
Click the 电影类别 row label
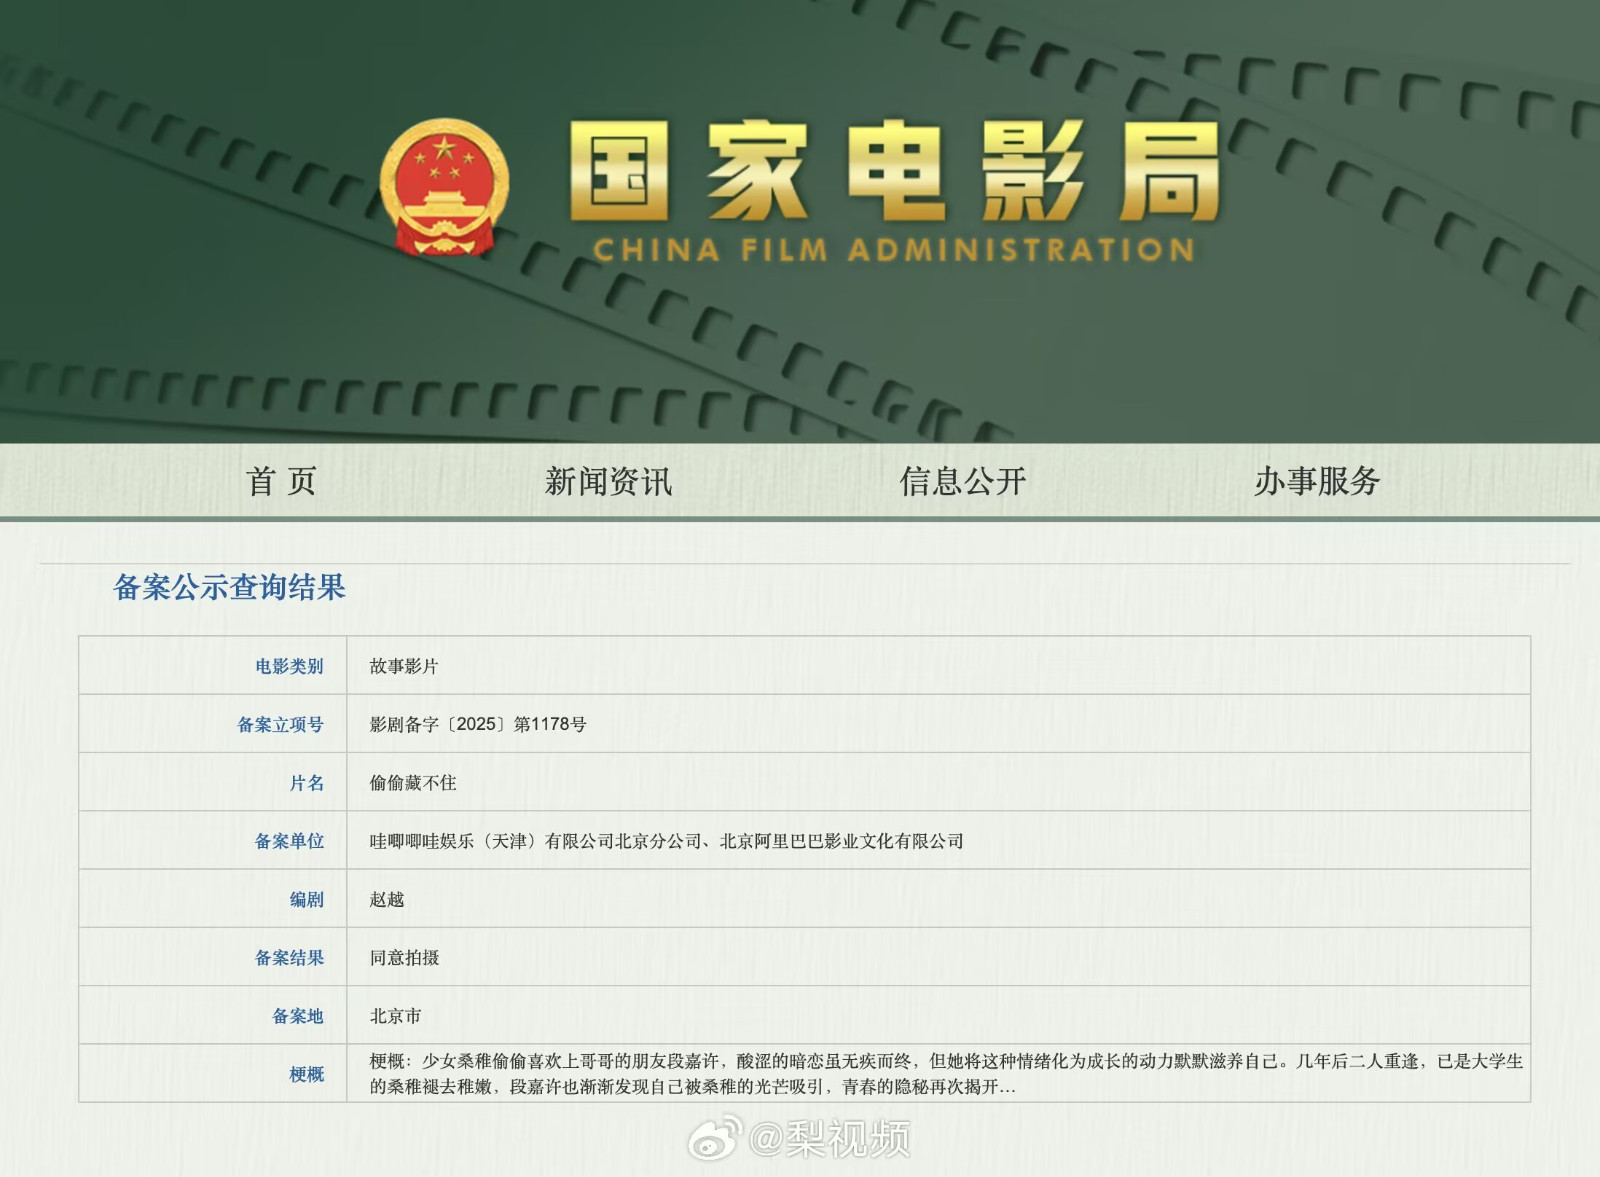289,666
